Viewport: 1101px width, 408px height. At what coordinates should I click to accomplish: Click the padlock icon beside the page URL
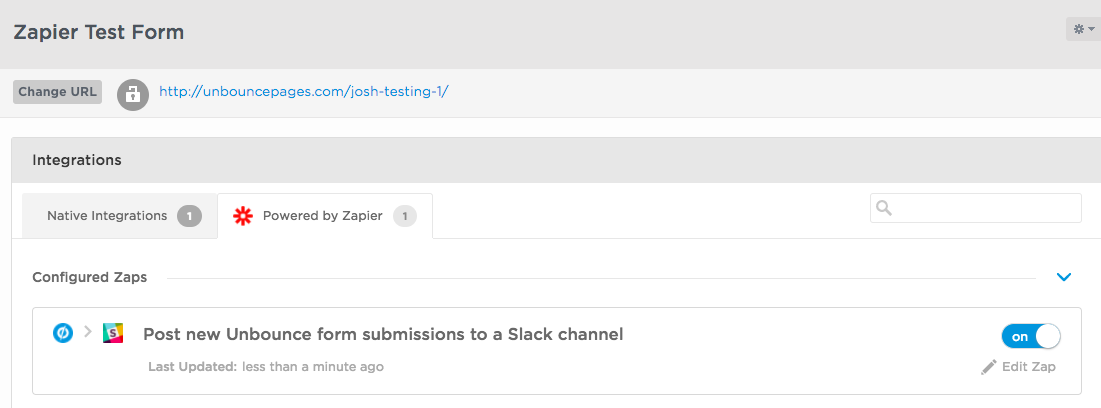pos(133,94)
